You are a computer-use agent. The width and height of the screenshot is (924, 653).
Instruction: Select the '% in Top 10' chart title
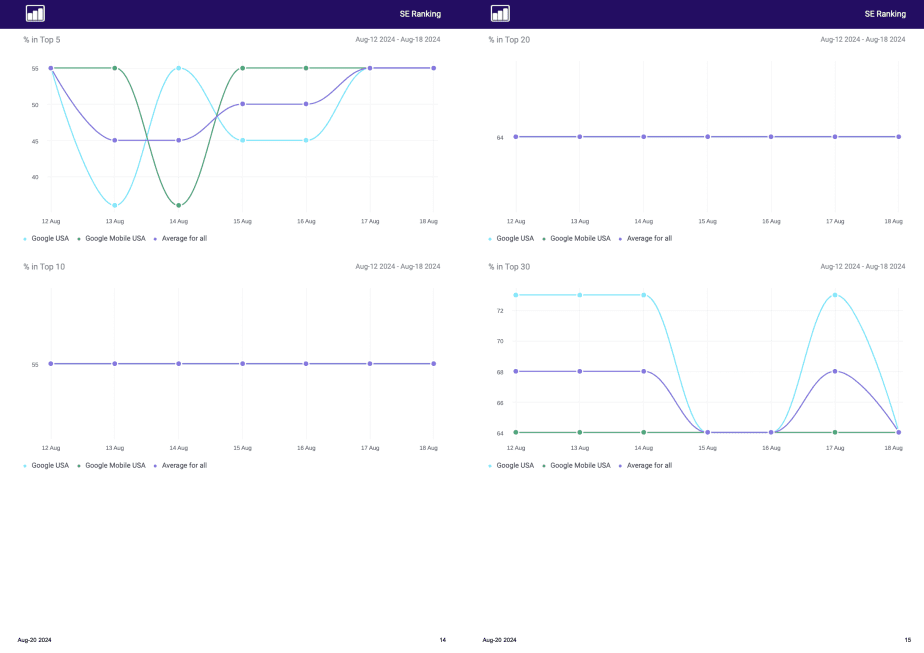coord(44,266)
